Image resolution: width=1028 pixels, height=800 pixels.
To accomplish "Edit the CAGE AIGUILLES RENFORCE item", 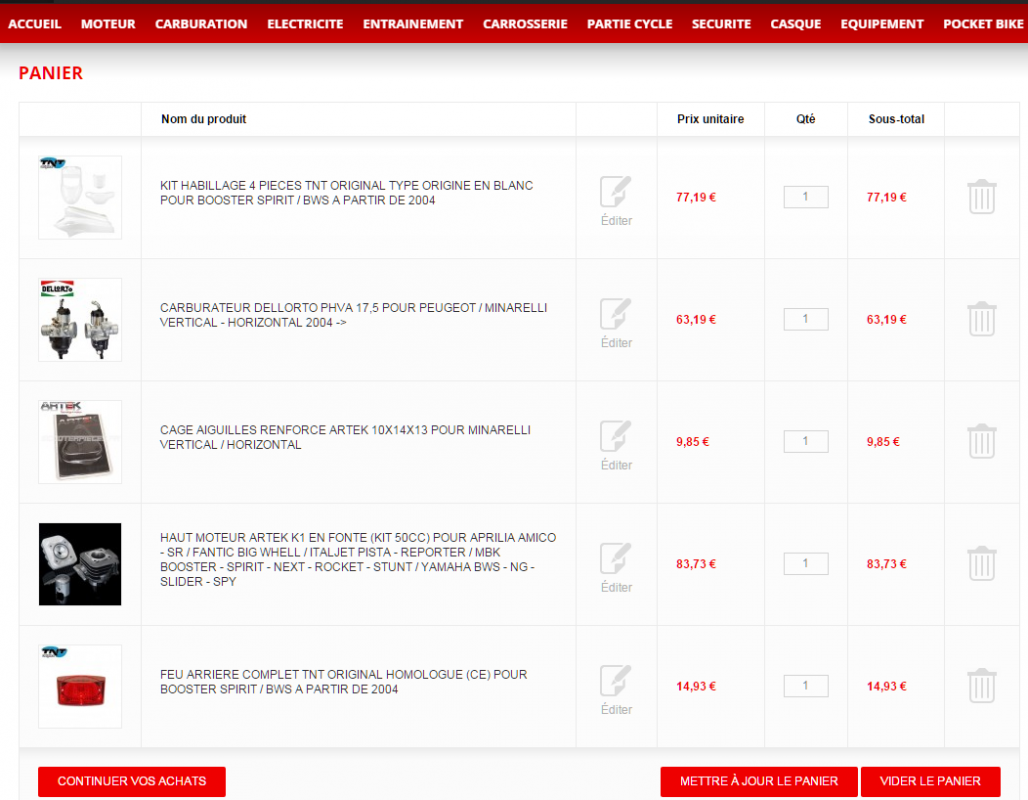I will [616, 446].
